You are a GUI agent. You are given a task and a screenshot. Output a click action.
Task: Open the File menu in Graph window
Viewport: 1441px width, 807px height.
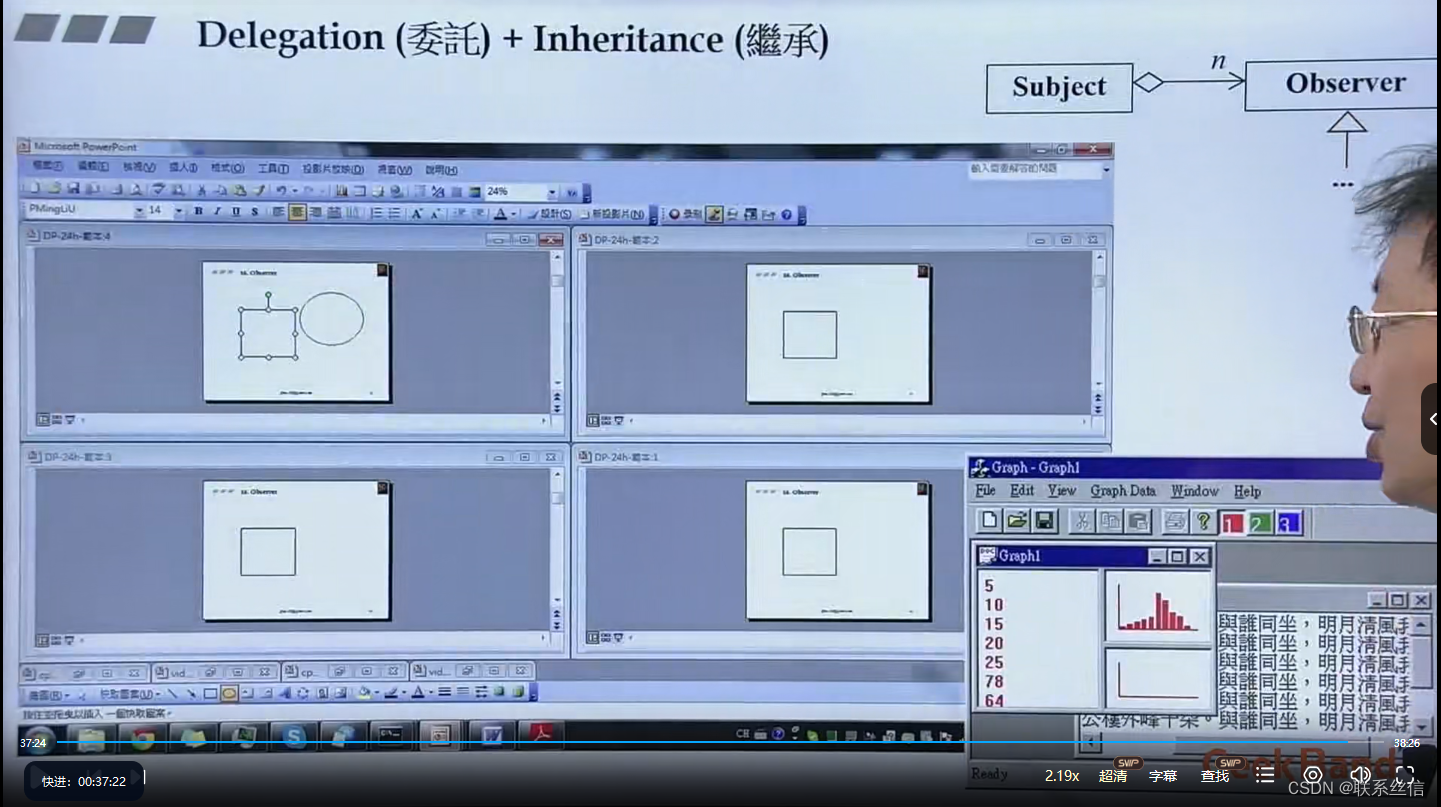coord(985,490)
